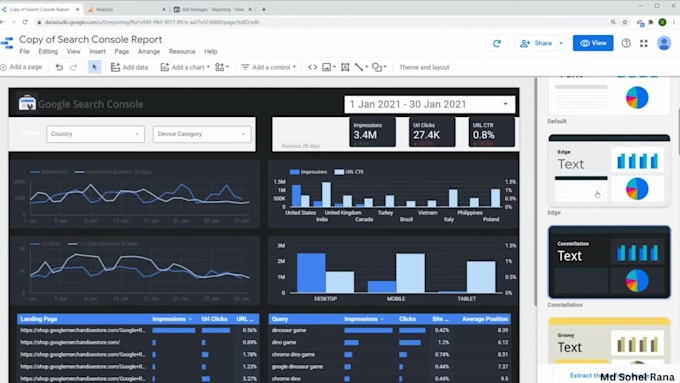The image size is (680, 383).
Task: Bookmark this page with the star icon
Action: point(624,22)
